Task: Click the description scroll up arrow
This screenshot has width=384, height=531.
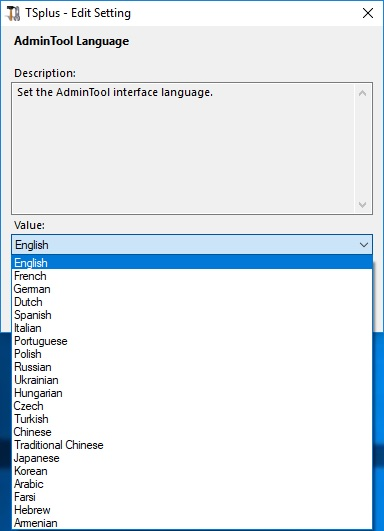Action: pyautogui.click(x=362, y=93)
